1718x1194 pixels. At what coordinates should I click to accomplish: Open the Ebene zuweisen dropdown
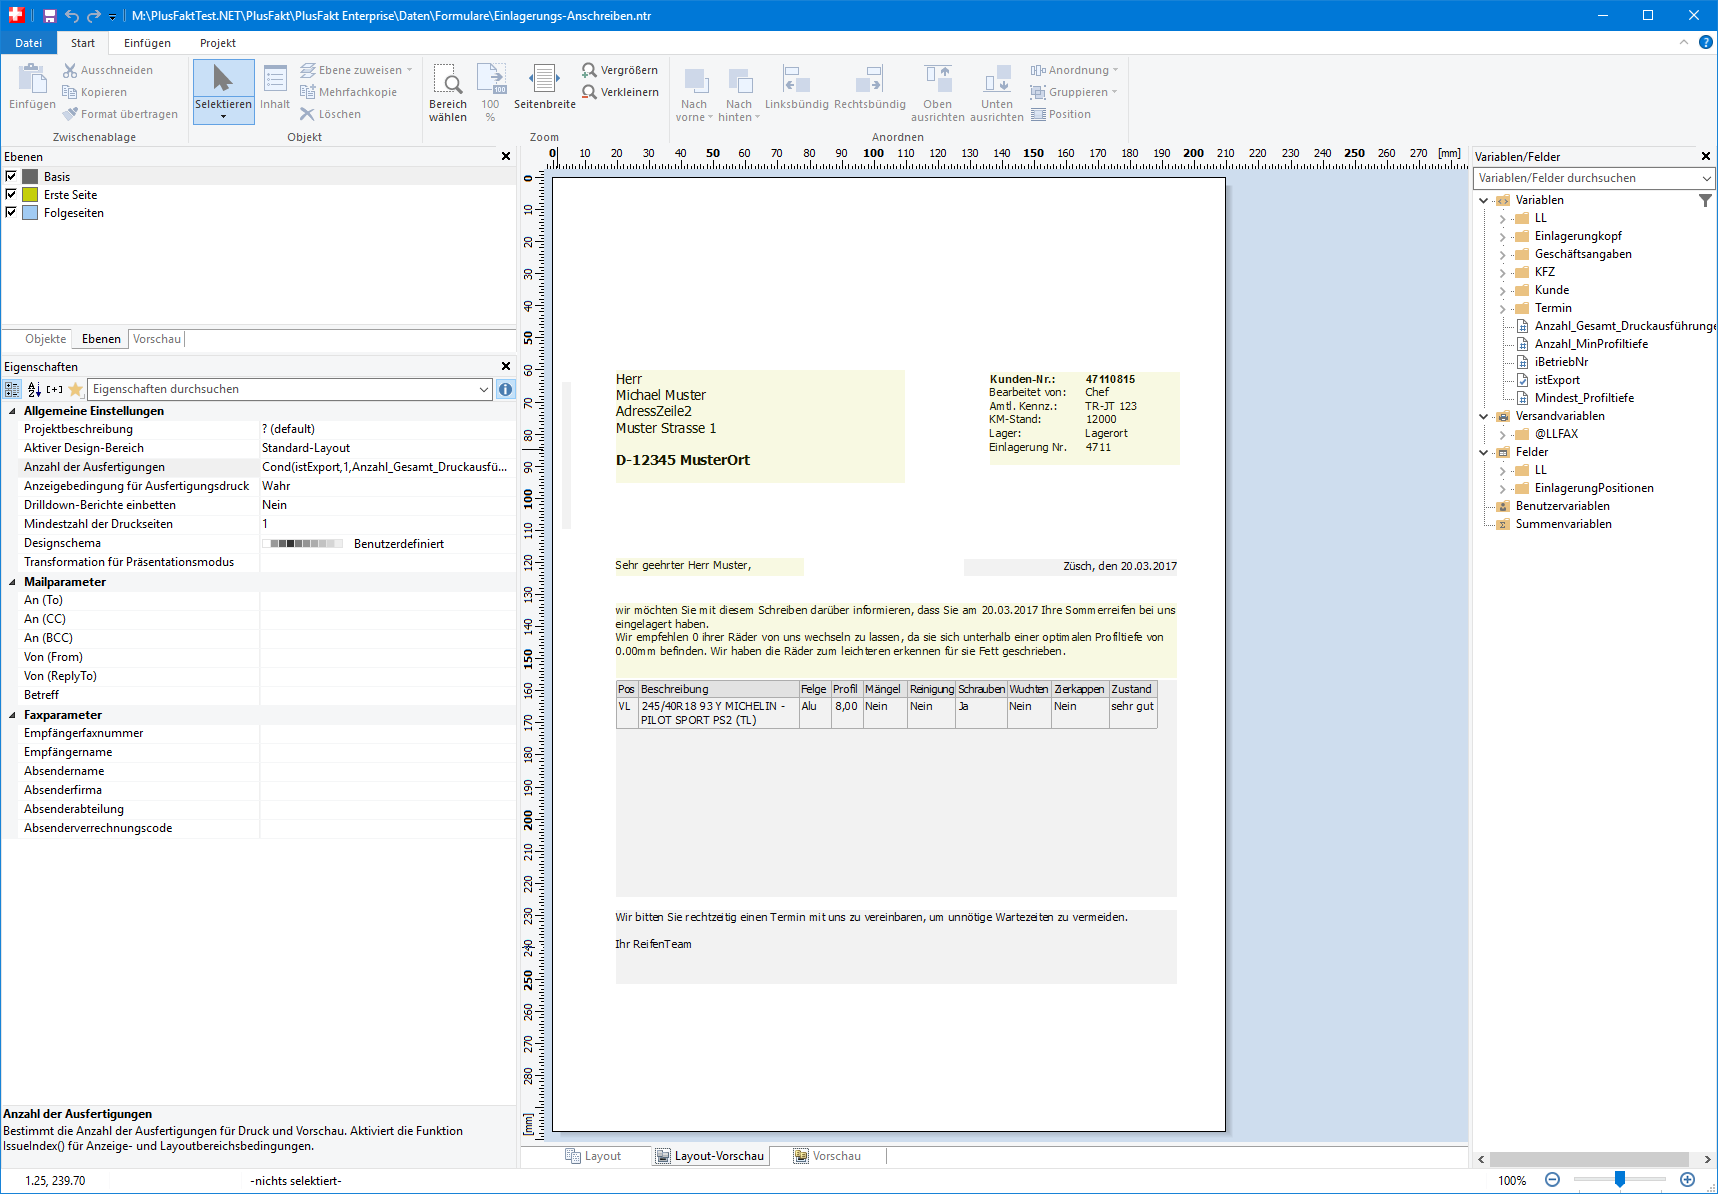409,70
